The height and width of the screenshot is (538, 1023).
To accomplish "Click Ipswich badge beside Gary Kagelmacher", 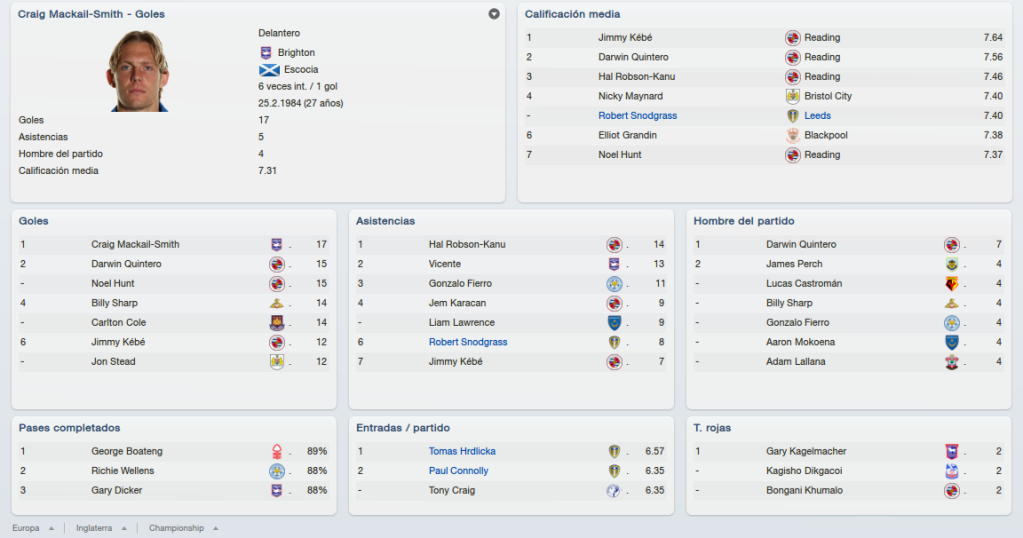I will [x=952, y=451].
